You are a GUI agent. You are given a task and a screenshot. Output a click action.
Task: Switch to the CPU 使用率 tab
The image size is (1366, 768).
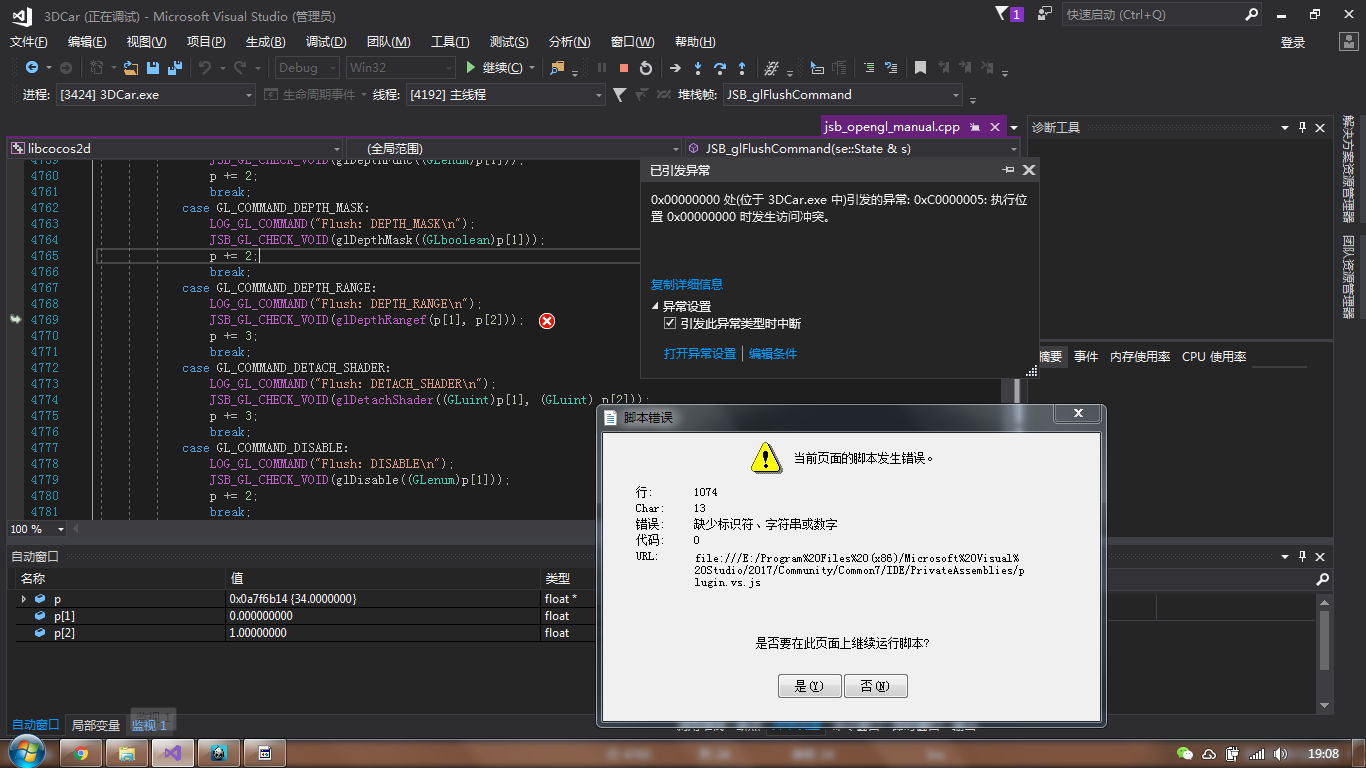click(1214, 357)
